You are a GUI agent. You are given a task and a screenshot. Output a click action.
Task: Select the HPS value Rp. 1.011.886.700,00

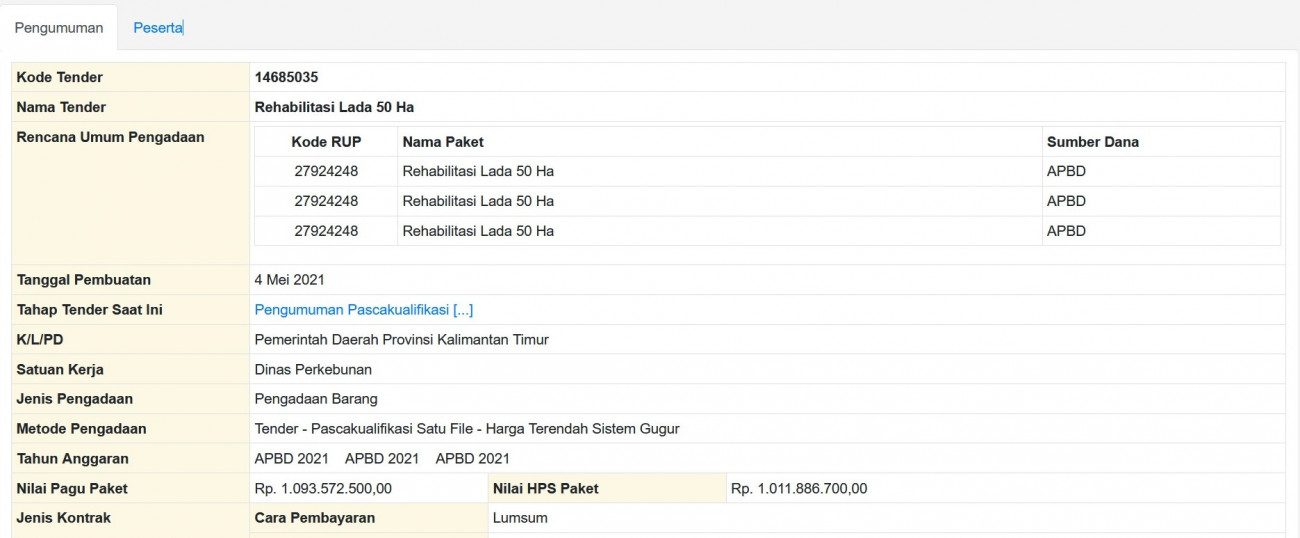click(x=799, y=489)
